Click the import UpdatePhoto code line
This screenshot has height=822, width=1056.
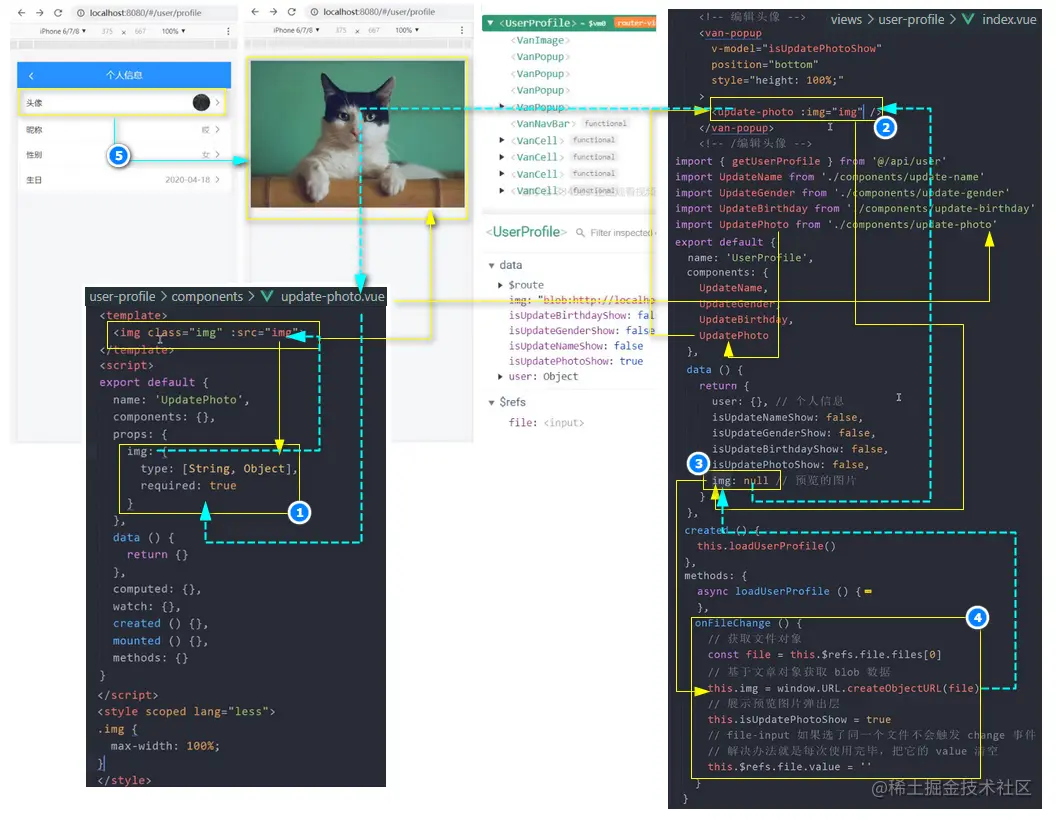pyautogui.click(x=836, y=225)
